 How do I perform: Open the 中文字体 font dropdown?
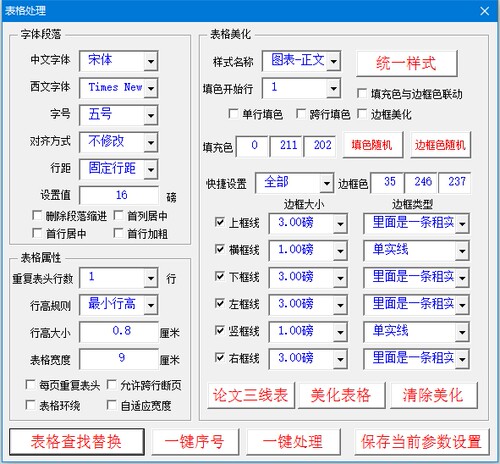(151, 61)
